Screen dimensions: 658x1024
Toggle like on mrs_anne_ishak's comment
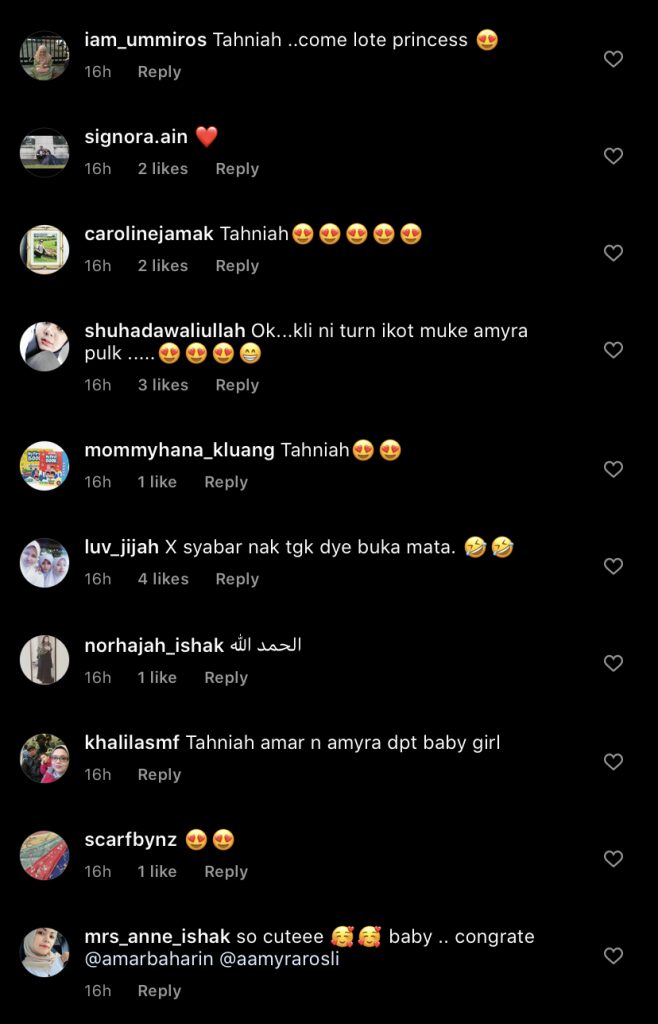point(613,956)
